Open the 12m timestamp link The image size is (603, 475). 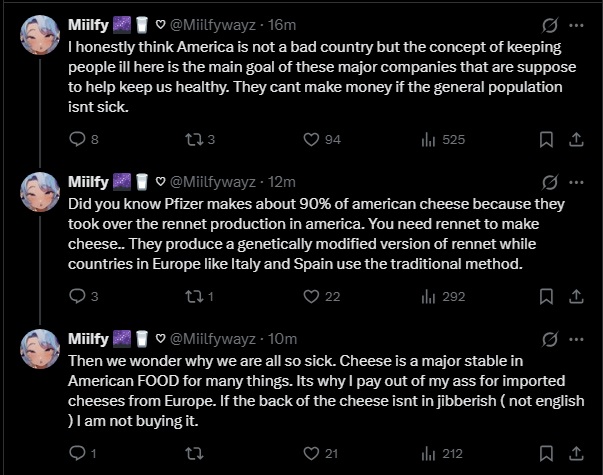(x=282, y=182)
